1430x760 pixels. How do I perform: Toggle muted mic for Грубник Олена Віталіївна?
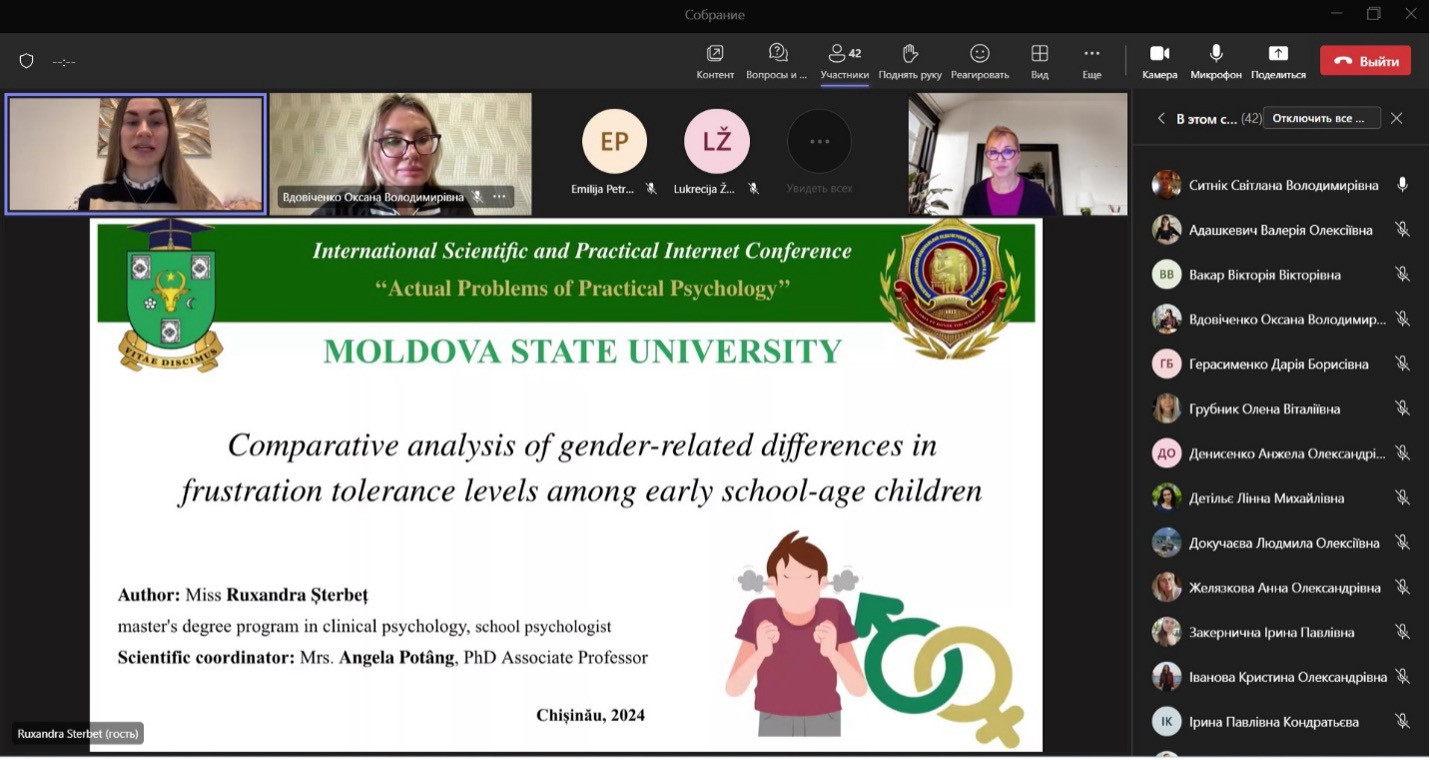[1403, 408]
